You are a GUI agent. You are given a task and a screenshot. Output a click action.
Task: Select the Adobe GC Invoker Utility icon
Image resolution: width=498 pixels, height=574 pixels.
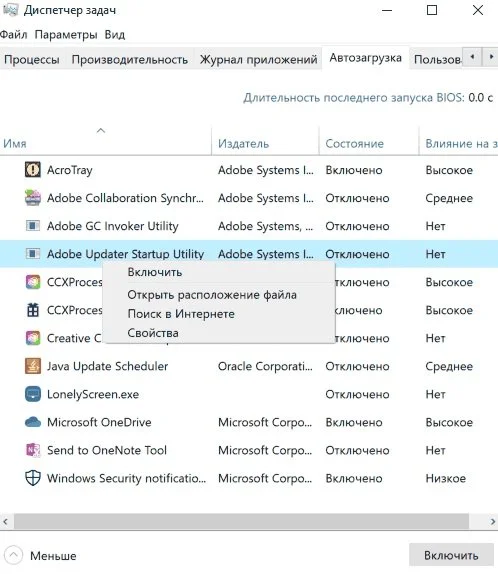click(x=33, y=226)
